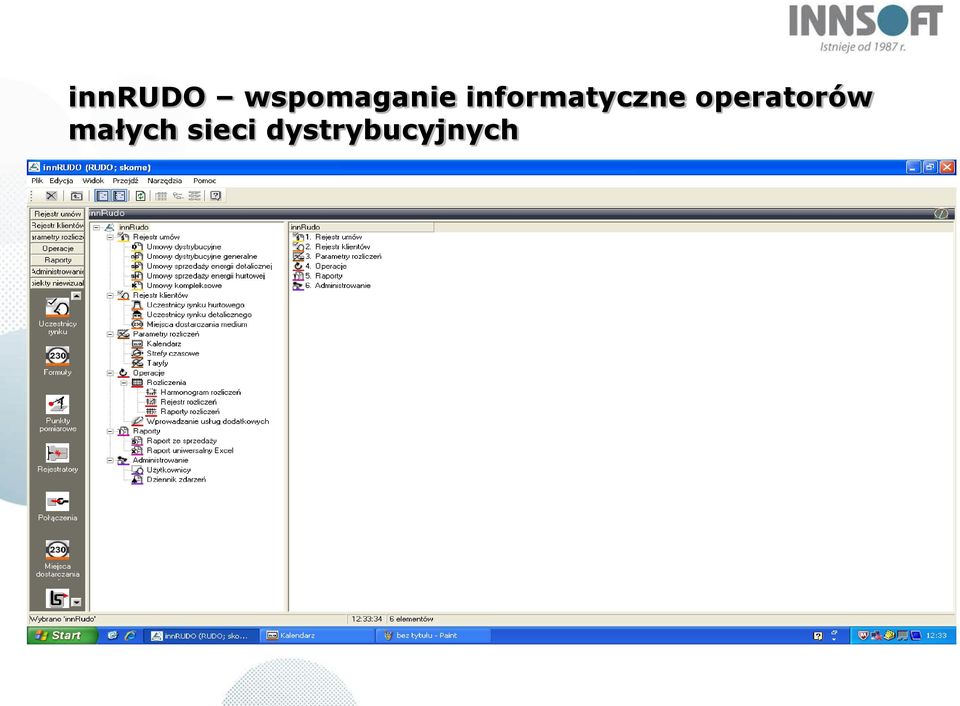960x706 pixels.
Task: Click the Windows Start button
Action: point(62,636)
